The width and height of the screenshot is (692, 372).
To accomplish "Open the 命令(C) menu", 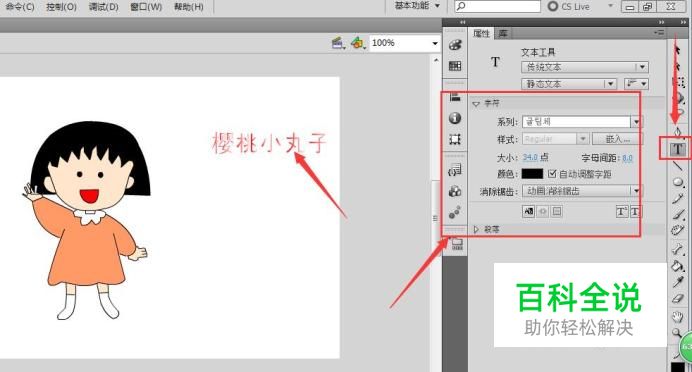I will coord(20,7).
